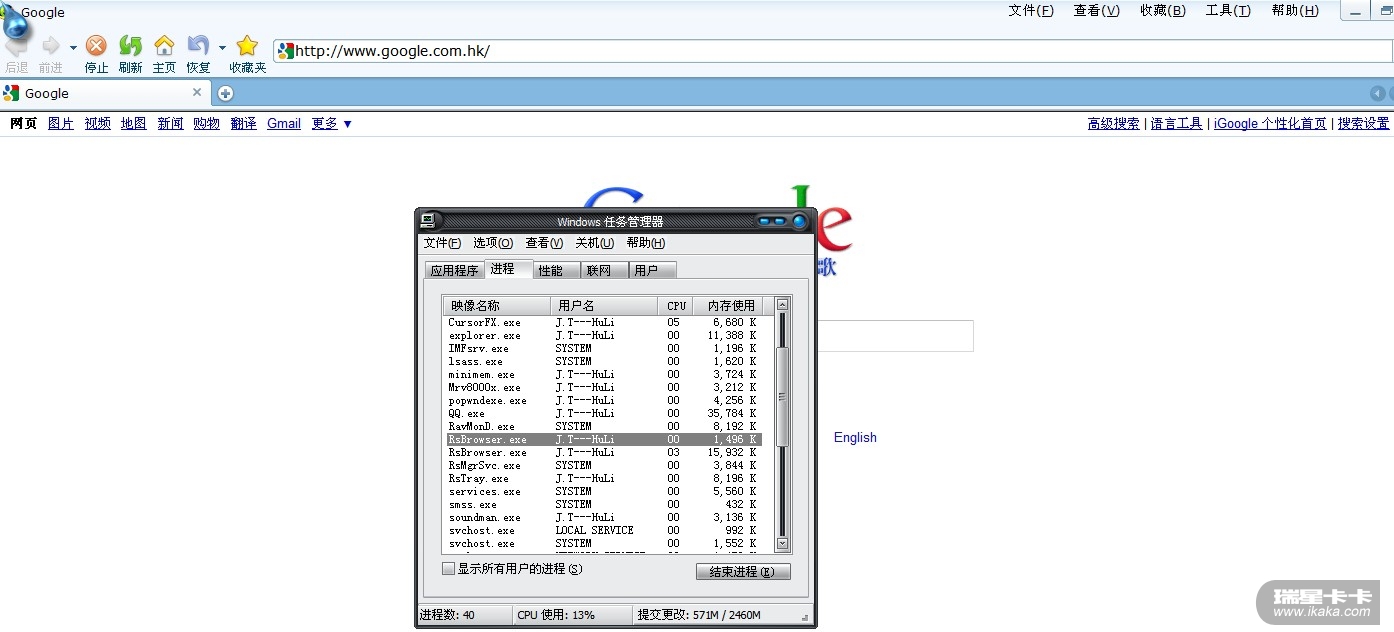Click the 结束进程 button
The height and width of the screenshot is (632, 1394).
tap(743, 572)
